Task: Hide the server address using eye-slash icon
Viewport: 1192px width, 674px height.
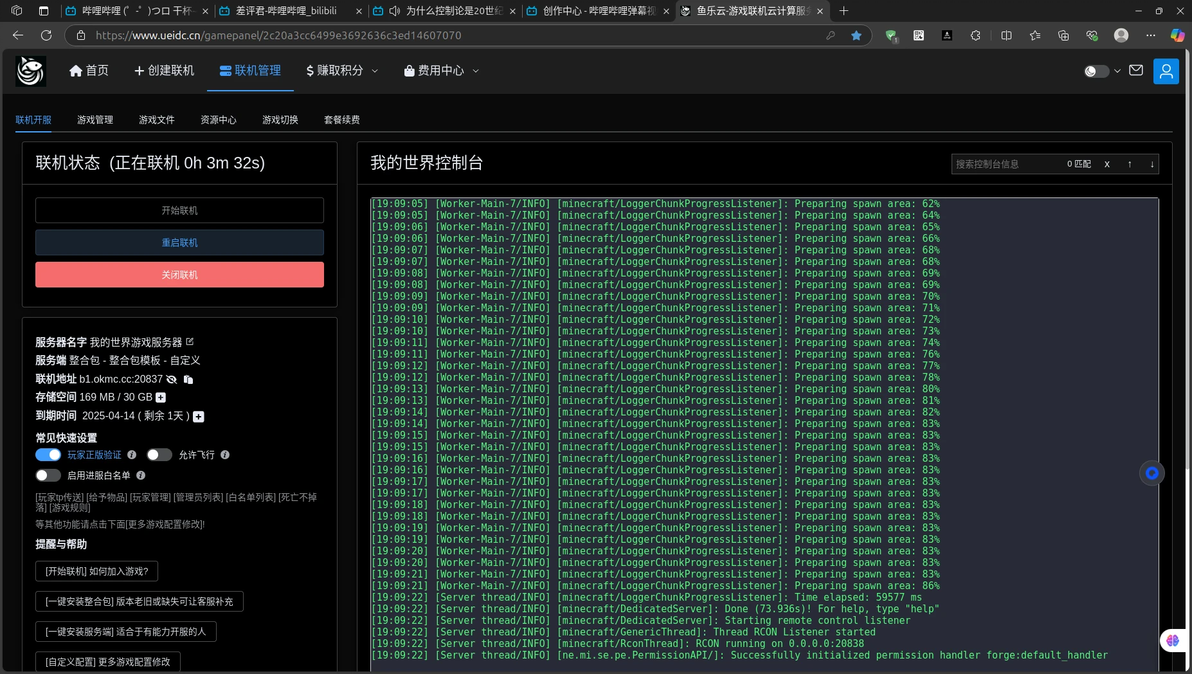Action: pos(172,379)
